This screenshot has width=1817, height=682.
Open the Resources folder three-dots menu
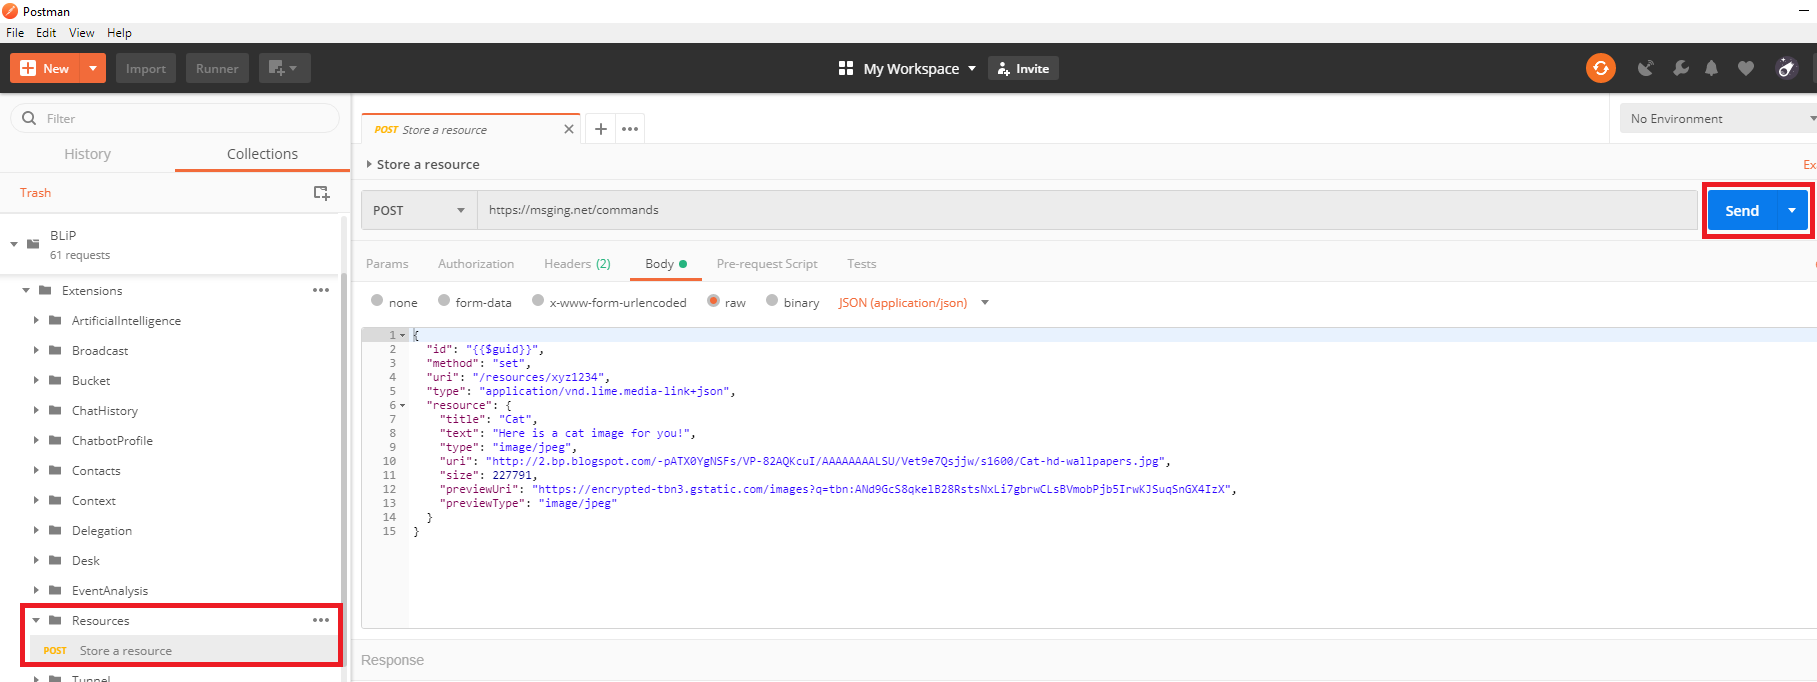click(321, 620)
